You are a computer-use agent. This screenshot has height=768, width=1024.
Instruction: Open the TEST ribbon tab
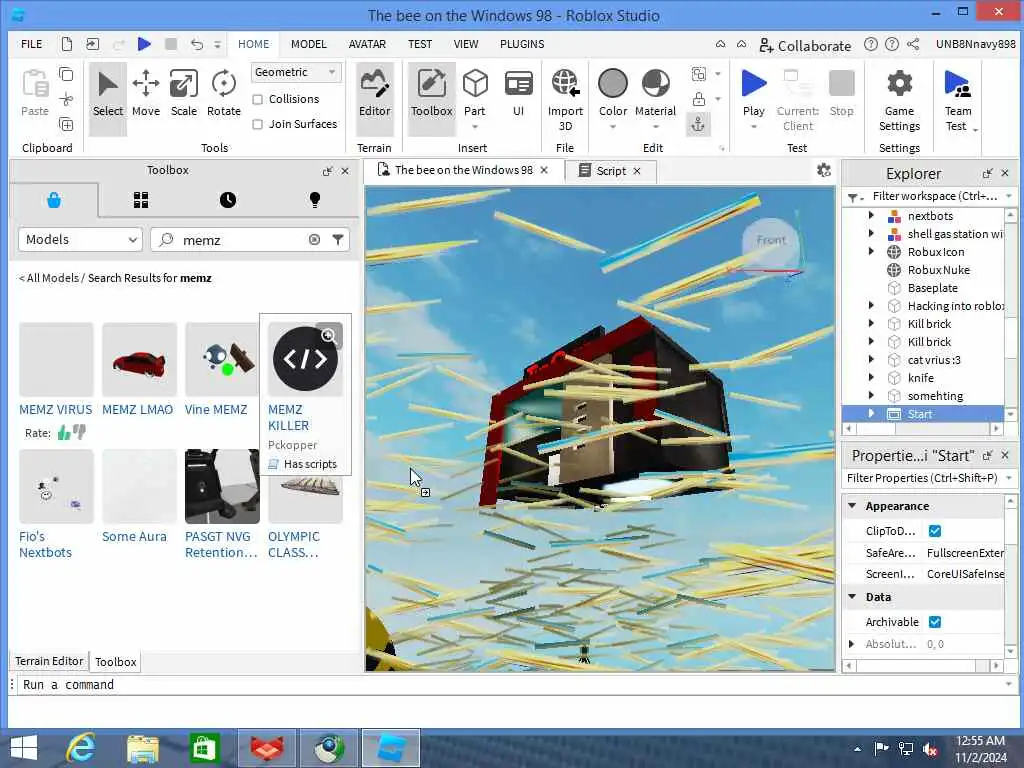[420, 44]
